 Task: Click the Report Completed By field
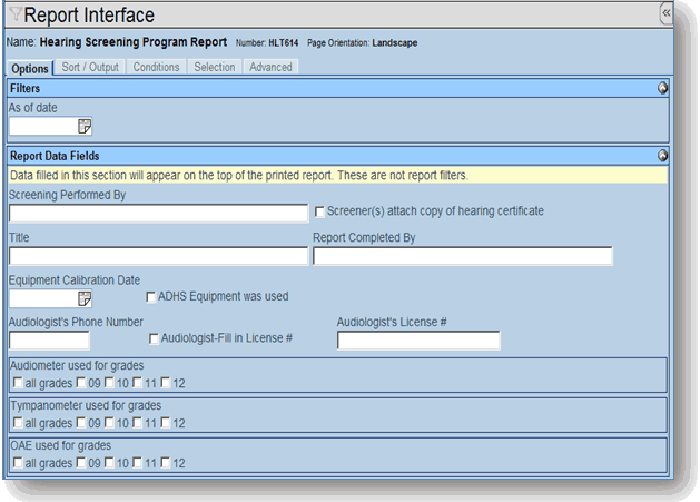coord(463,256)
